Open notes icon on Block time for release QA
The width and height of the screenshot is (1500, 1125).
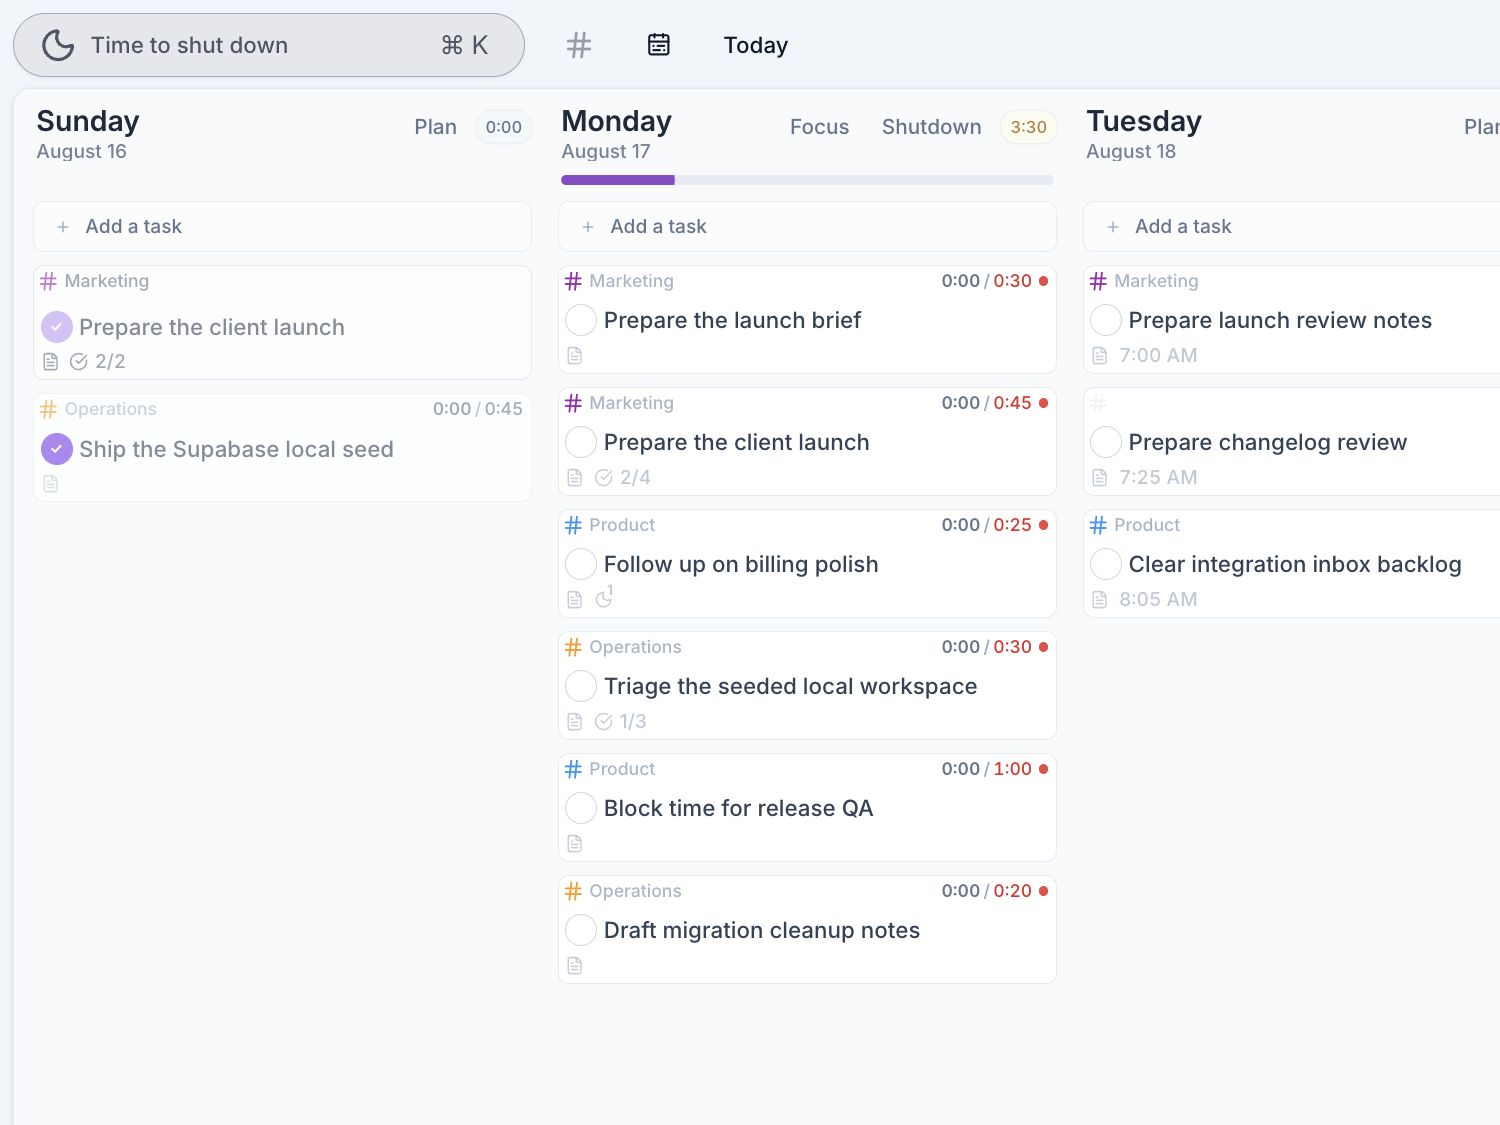574,844
